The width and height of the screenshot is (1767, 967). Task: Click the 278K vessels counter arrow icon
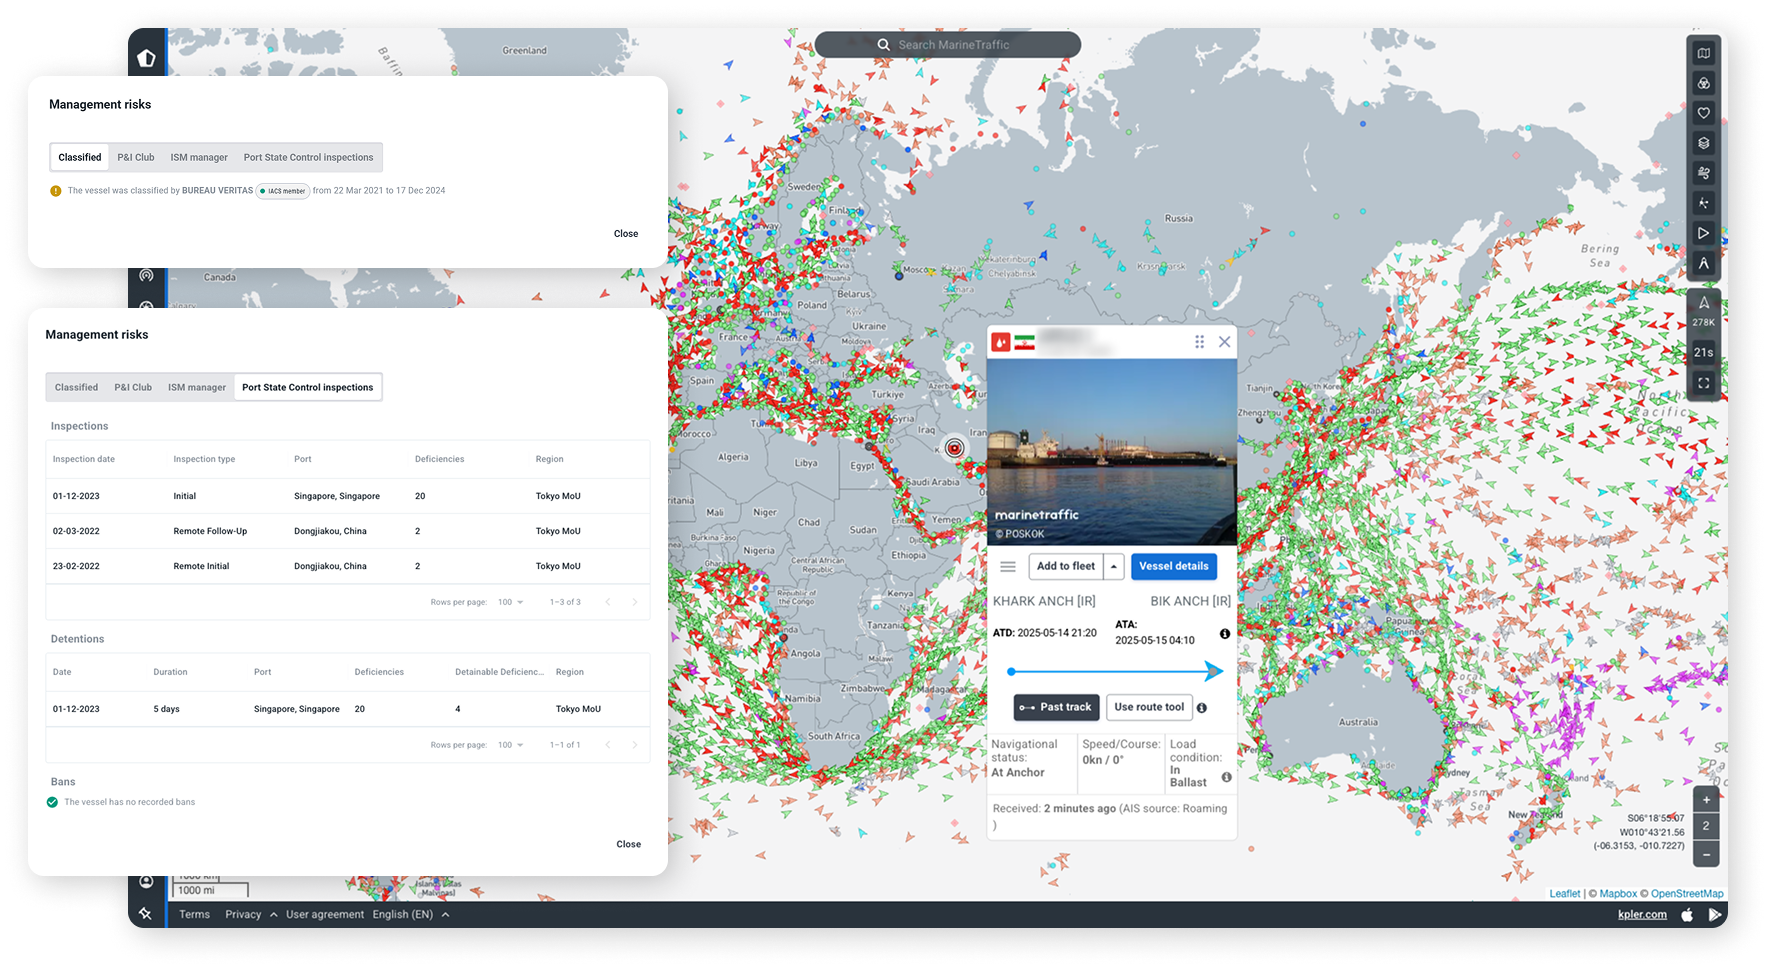[x=1704, y=303]
